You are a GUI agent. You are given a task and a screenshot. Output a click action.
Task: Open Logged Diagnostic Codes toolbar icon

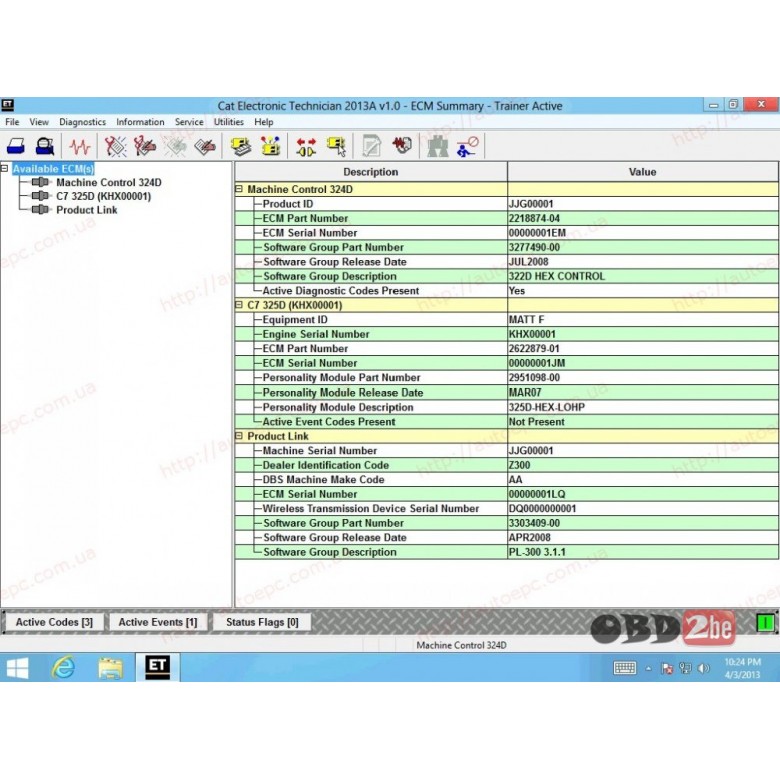pos(145,146)
